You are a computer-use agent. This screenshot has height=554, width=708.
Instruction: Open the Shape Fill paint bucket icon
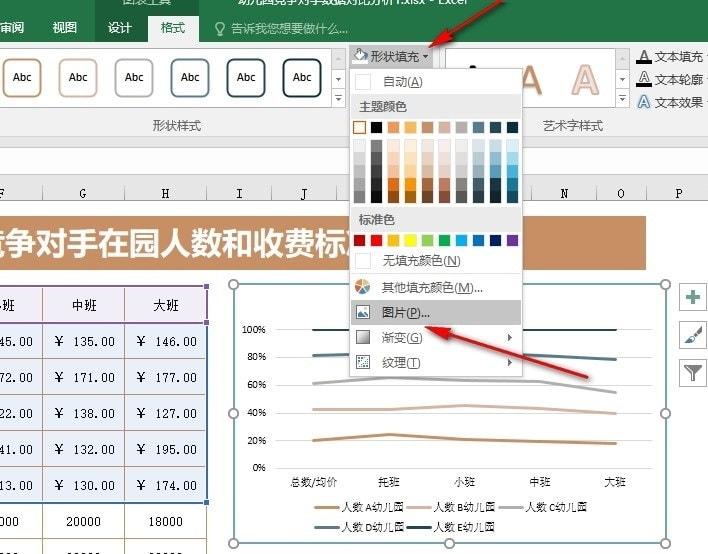pyautogui.click(x=360, y=56)
